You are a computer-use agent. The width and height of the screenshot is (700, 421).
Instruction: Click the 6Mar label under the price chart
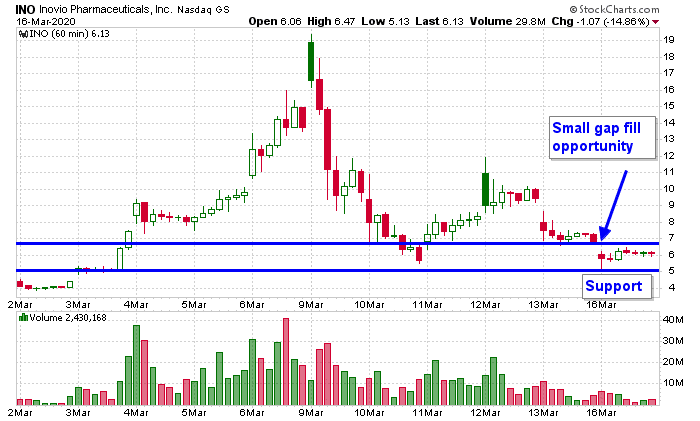pos(252,305)
